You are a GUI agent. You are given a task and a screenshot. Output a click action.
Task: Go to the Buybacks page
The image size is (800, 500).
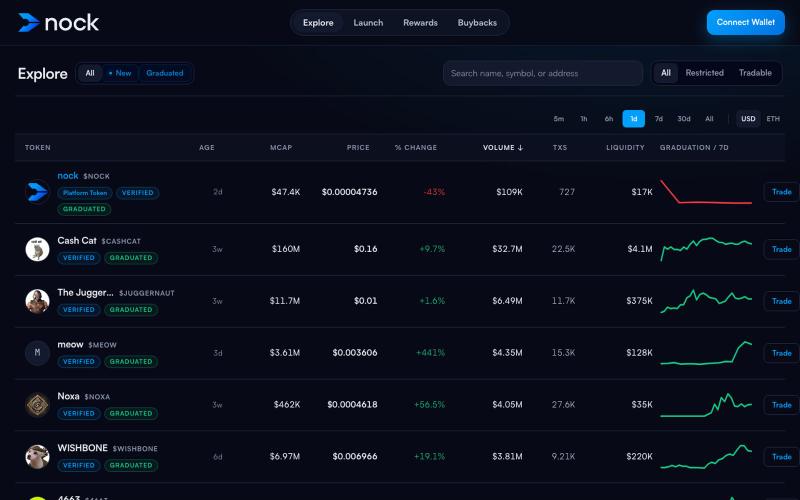(477, 23)
